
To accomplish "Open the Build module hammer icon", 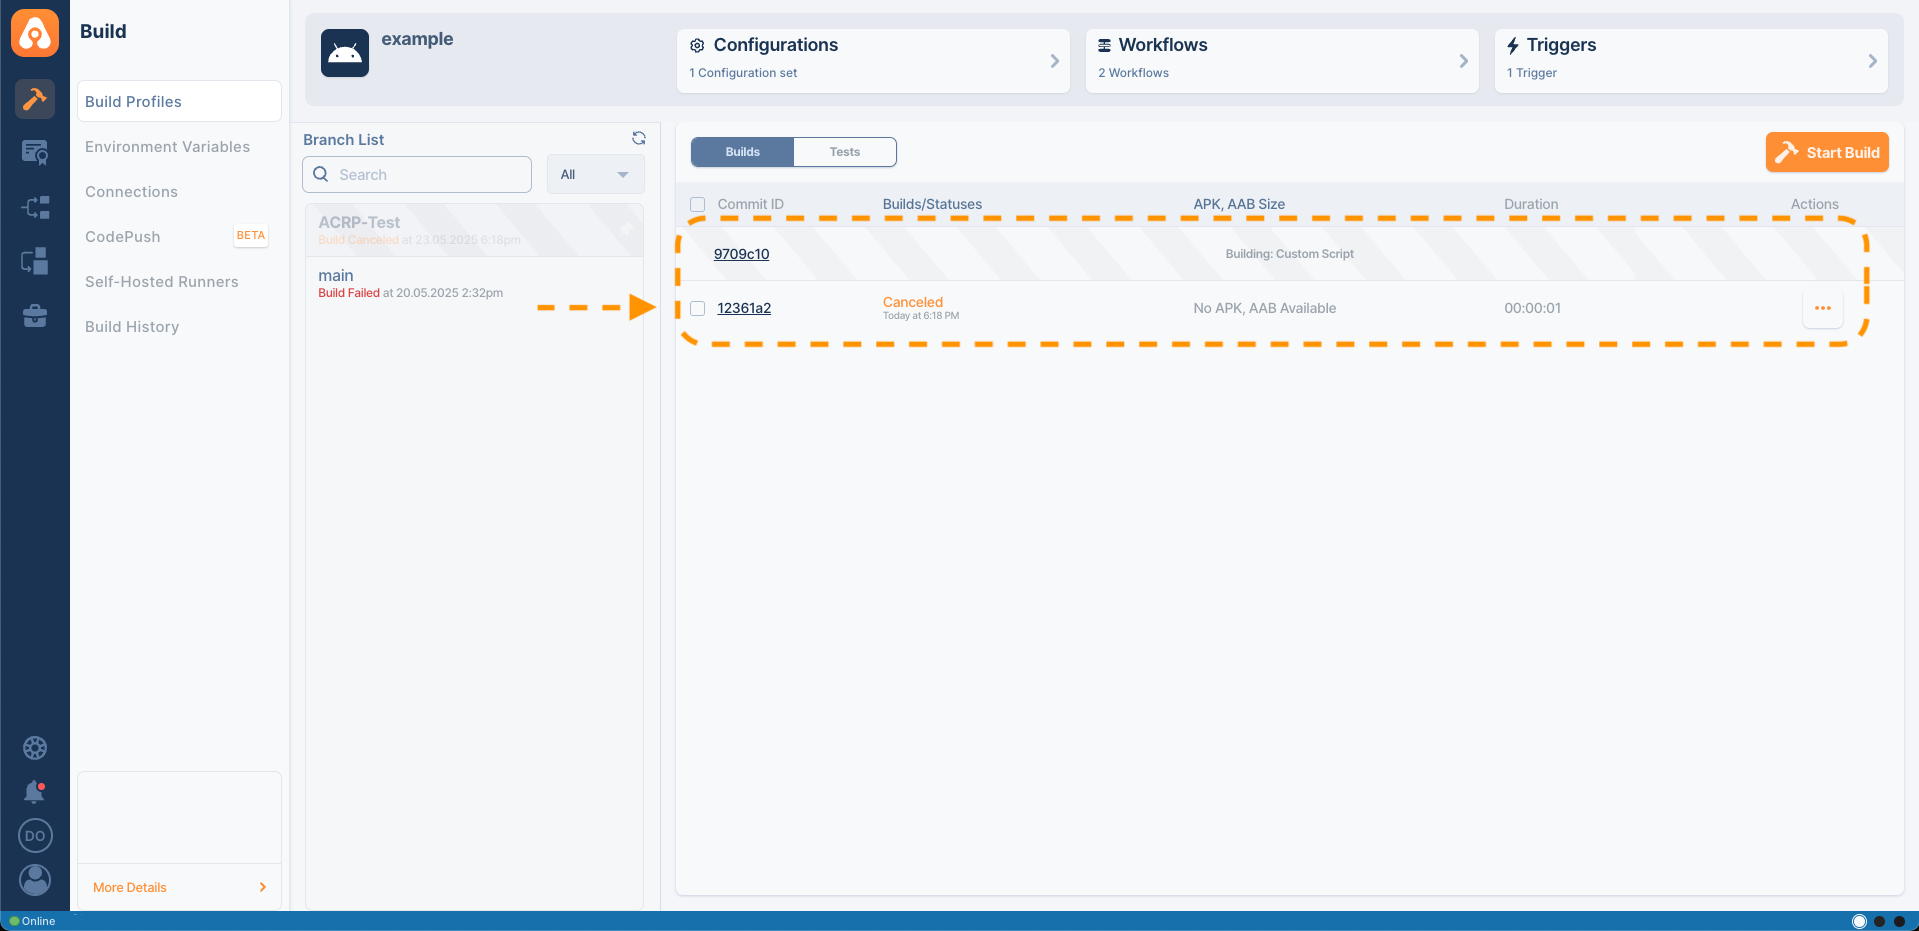I will tap(35, 98).
